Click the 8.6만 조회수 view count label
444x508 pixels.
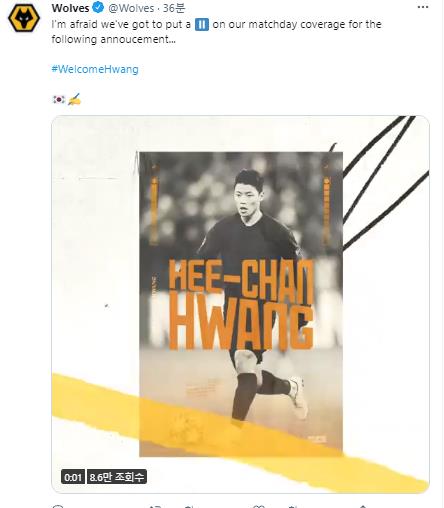pos(117,477)
